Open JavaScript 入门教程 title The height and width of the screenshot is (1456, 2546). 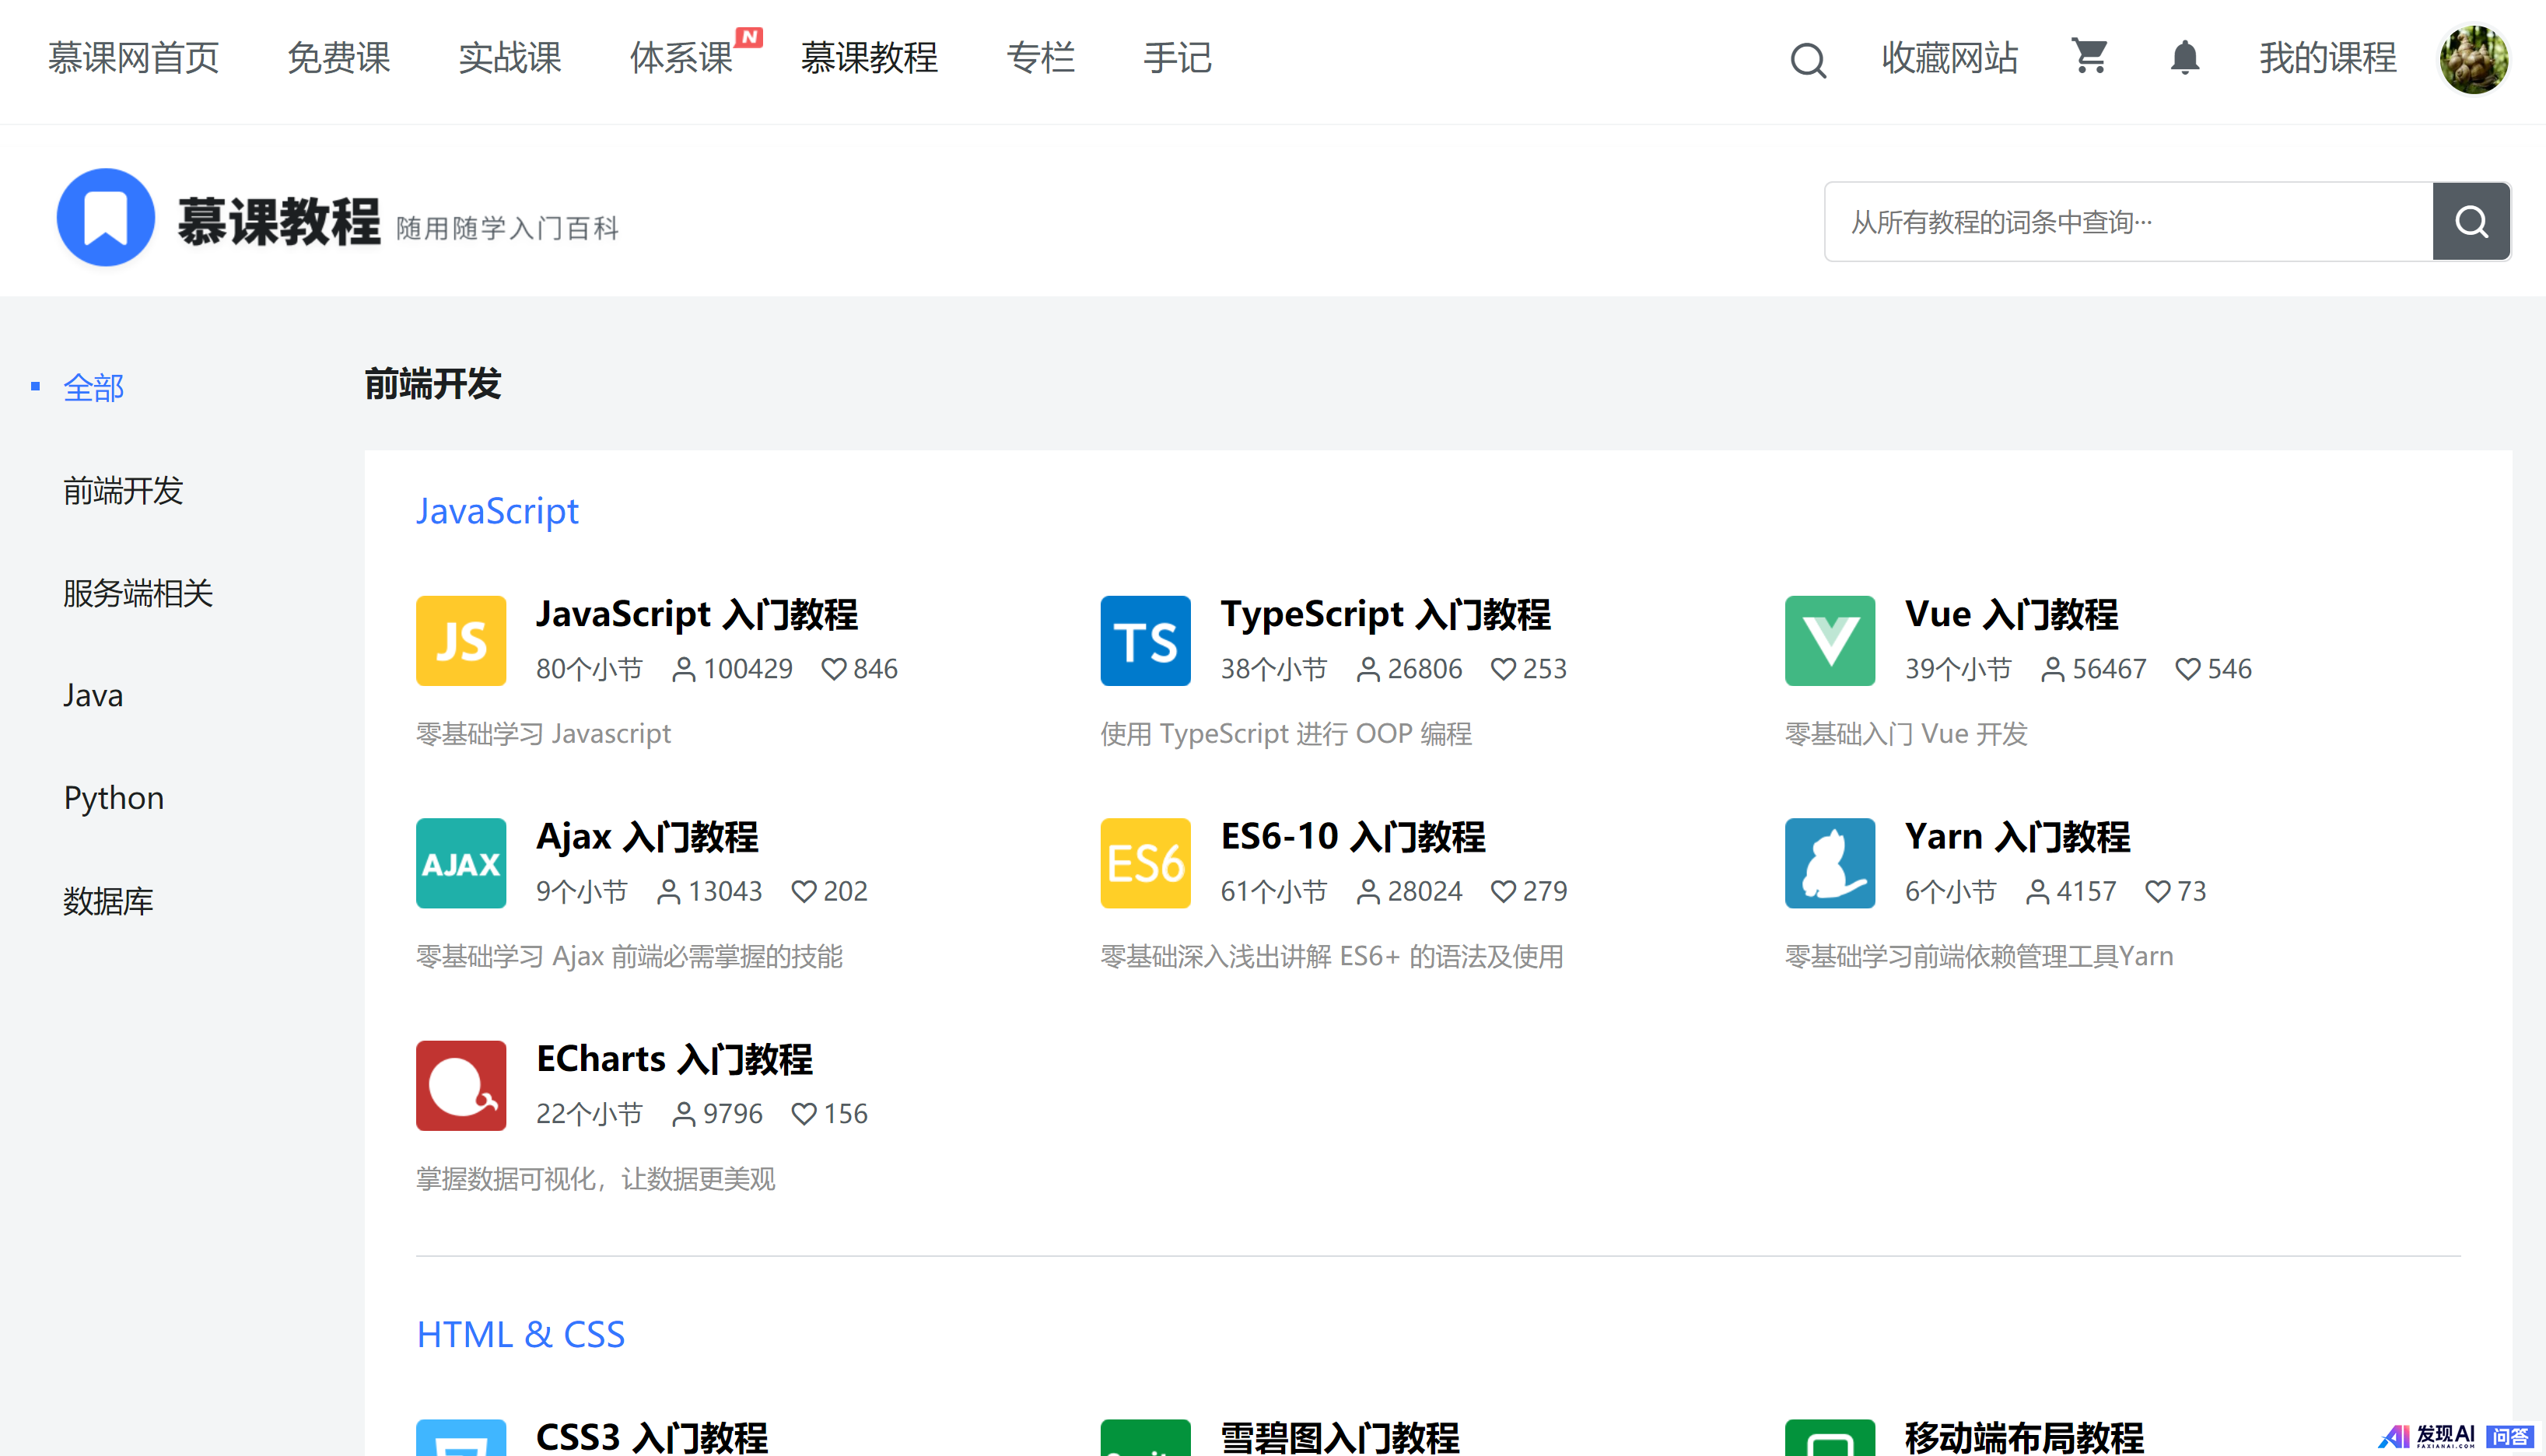pyautogui.click(x=696, y=614)
